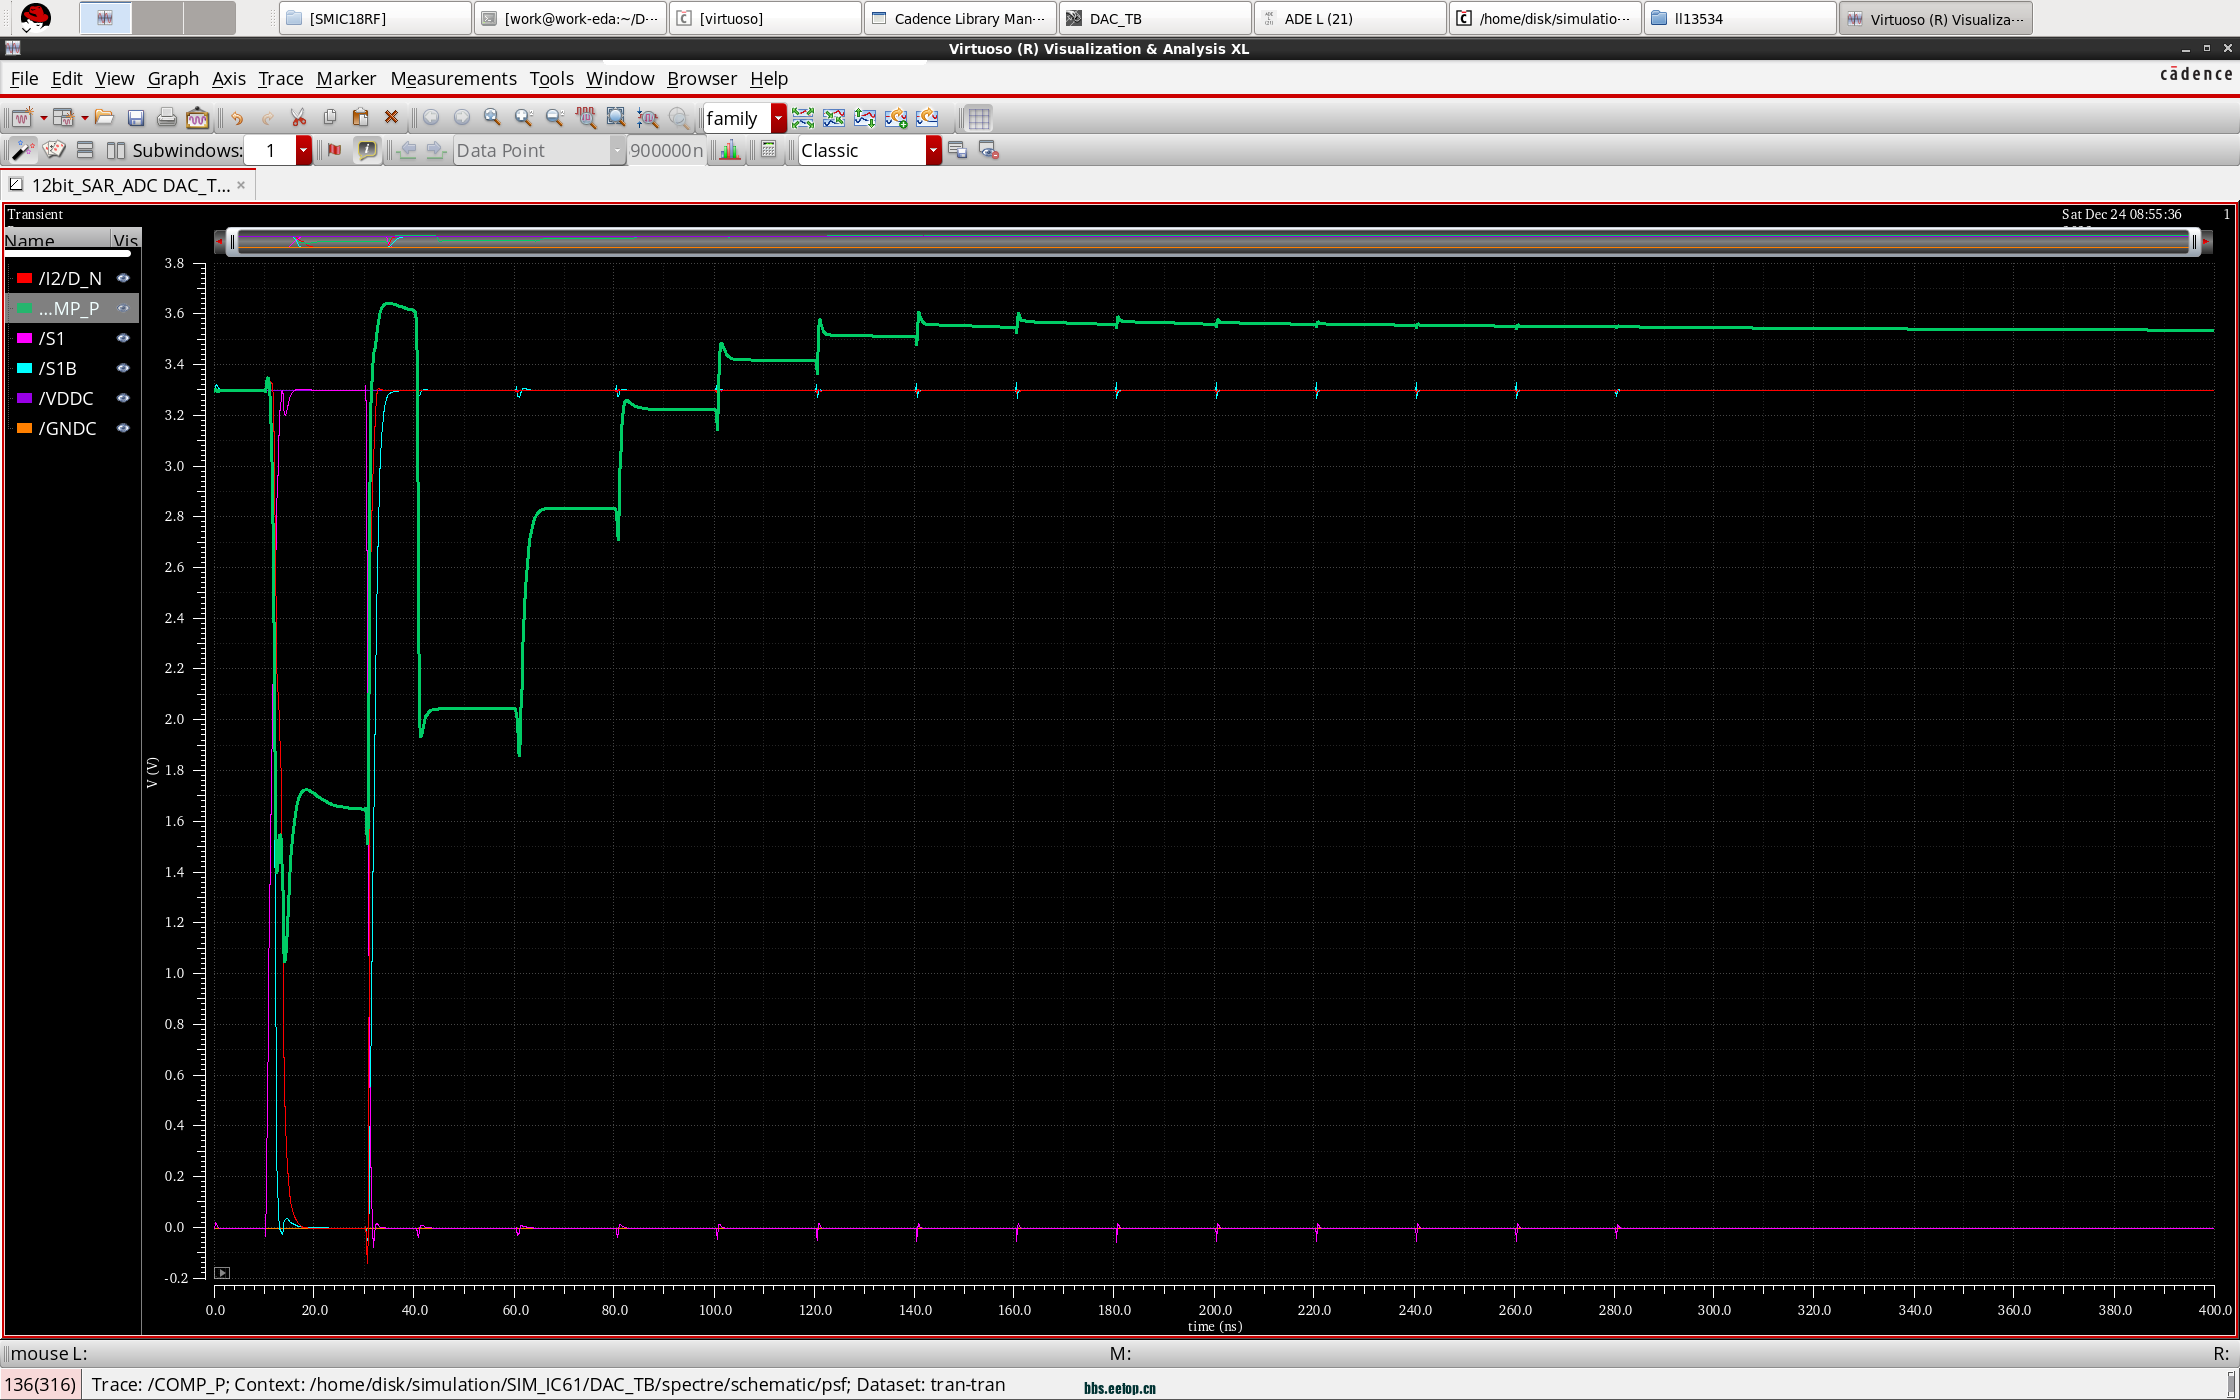This screenshot has height=1400, width=2240.
Task: Click the strip chart mode icon
Action: coord(803,118)
